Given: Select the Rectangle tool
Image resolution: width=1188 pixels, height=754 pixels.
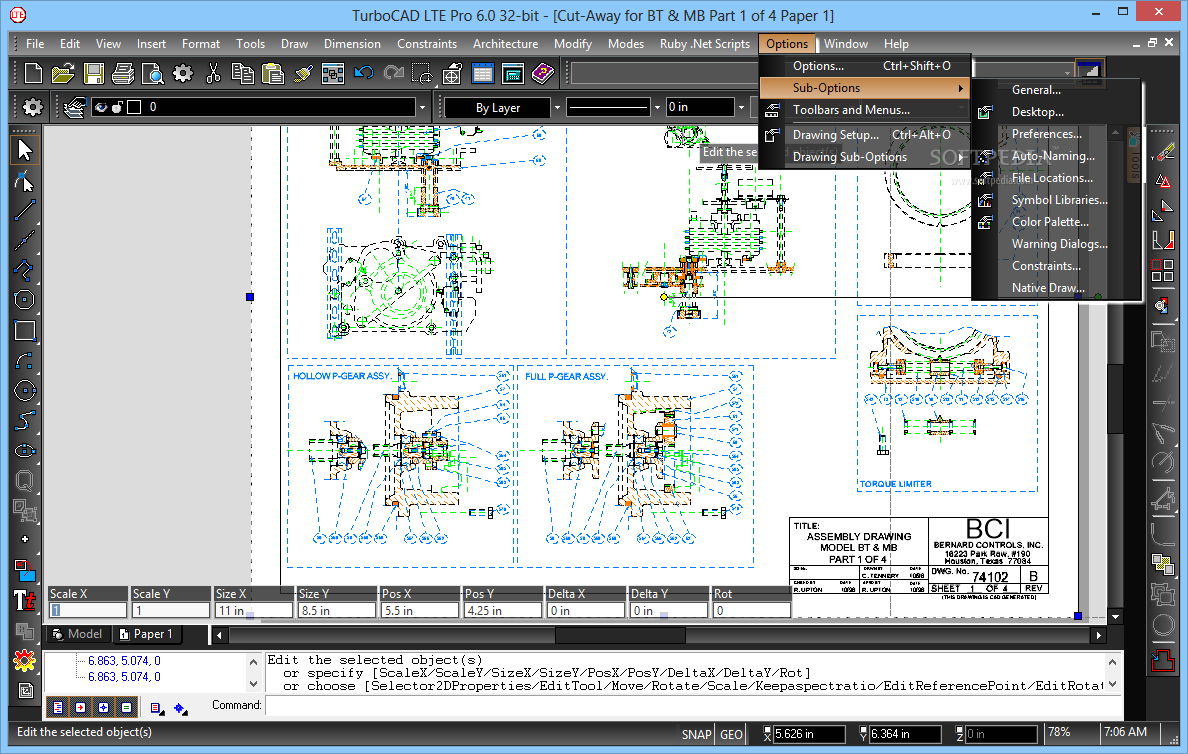Looking at the screenshot, I should tap(24, 330).
